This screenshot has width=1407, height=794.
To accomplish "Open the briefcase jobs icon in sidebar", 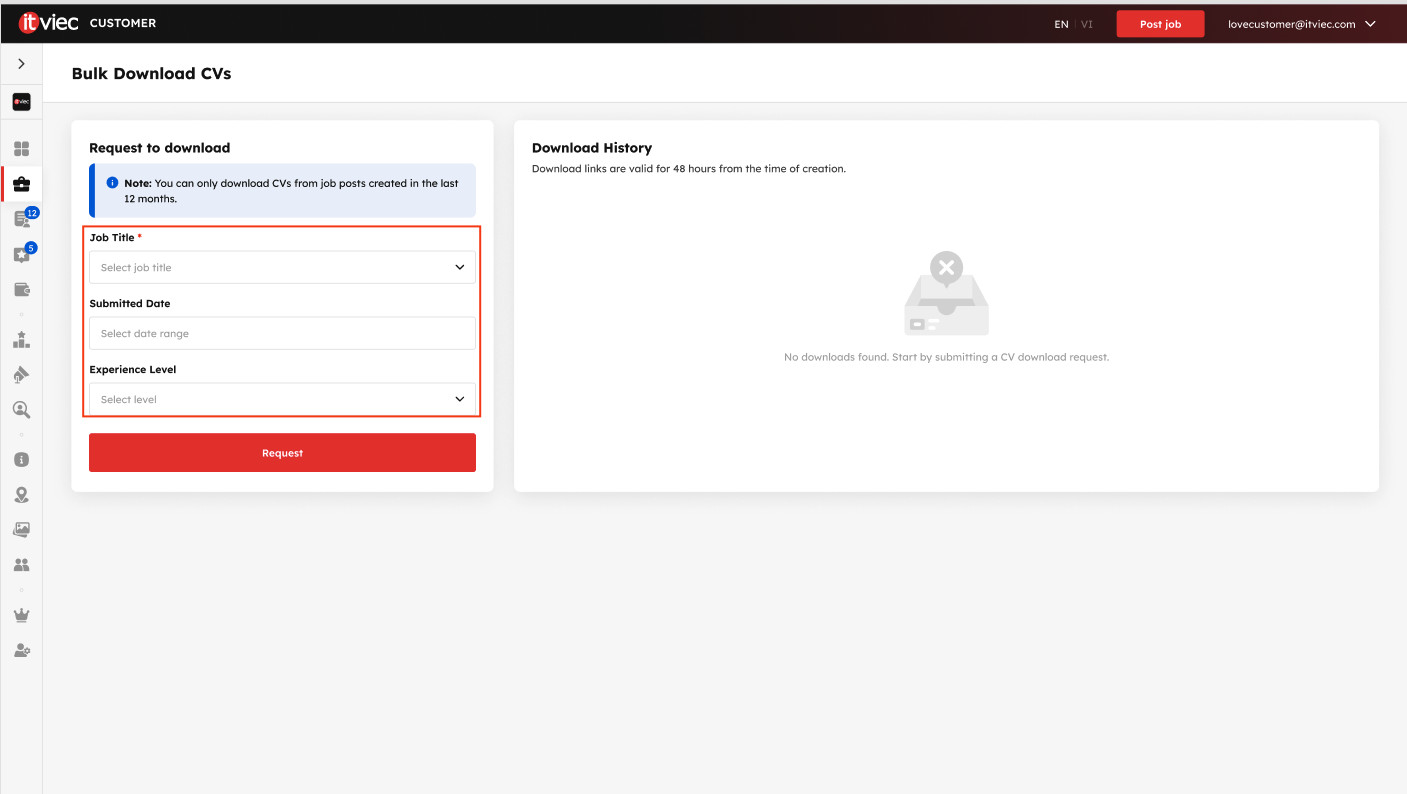I will click(21, 184).
